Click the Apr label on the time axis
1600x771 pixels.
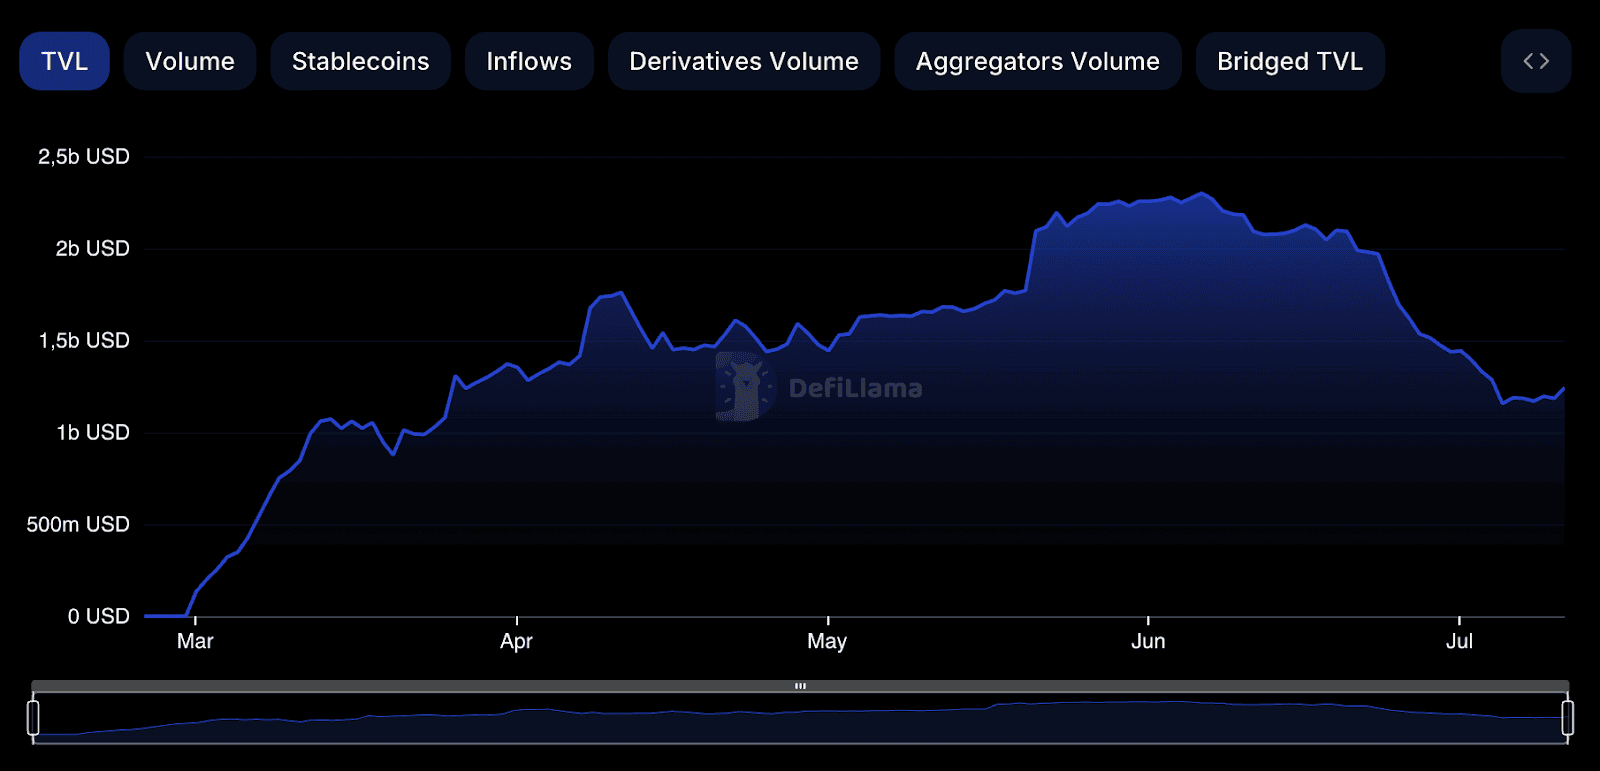[516, 641]
